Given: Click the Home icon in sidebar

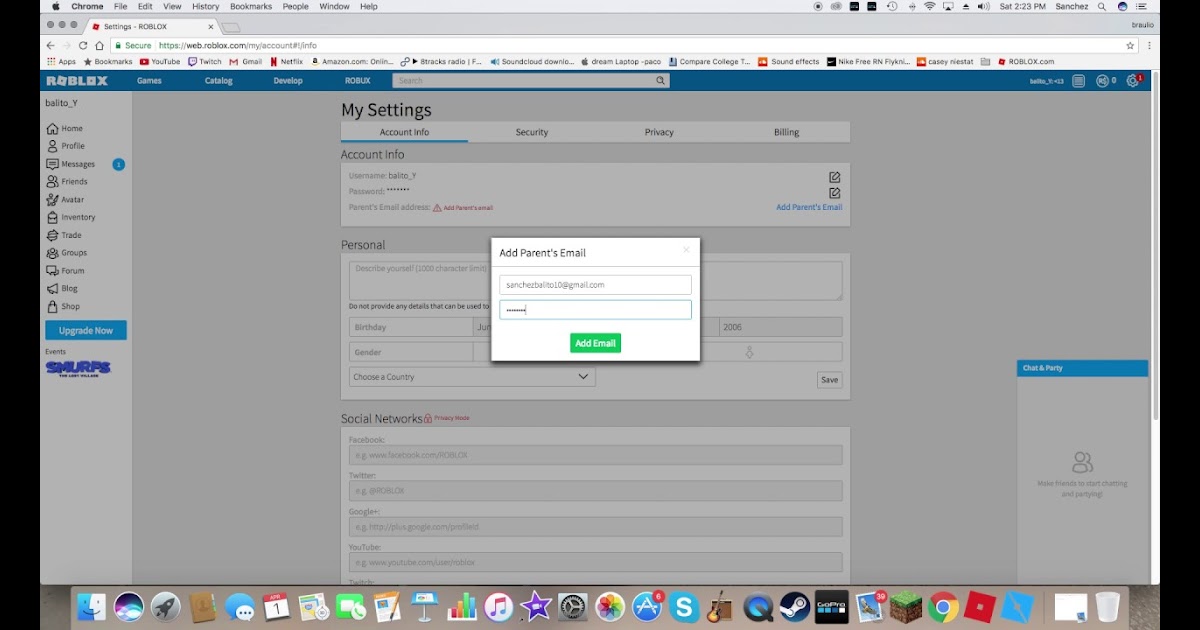Looking at the screenshot, I should click(52, 128).
